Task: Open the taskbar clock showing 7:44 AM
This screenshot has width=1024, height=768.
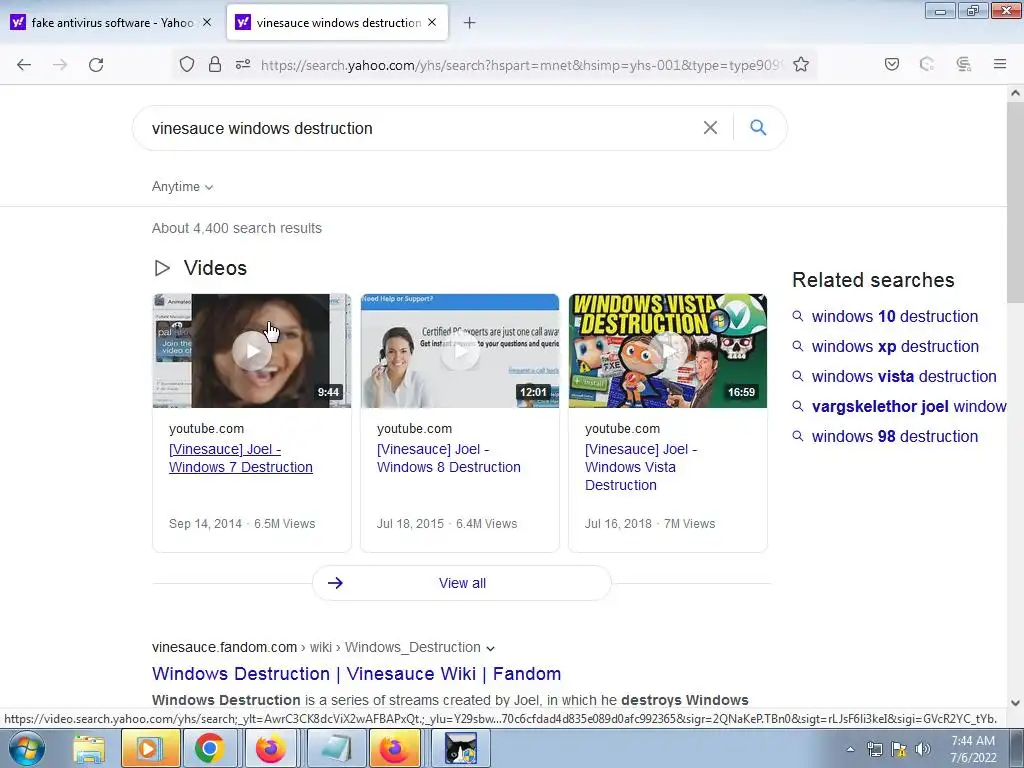Action: click(973, 749)
